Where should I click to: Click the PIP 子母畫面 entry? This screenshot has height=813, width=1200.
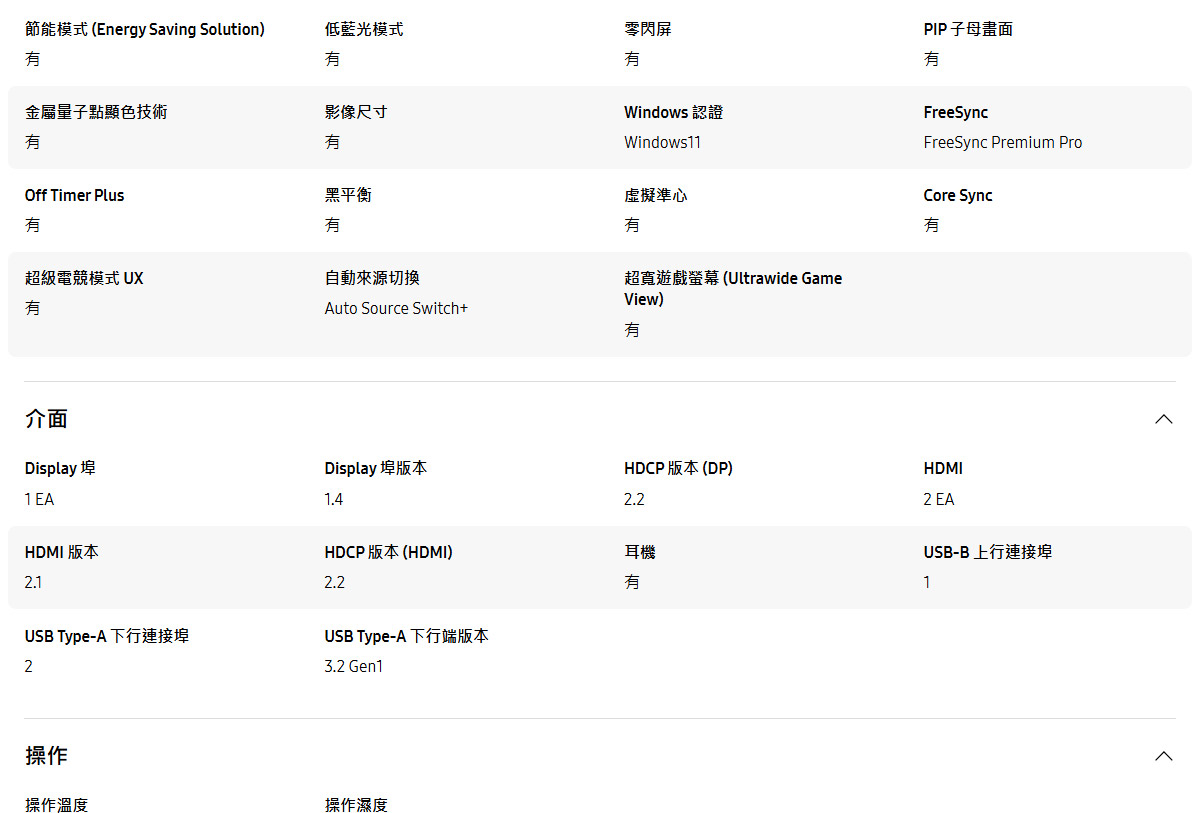pyautogui.click(x=967, y=29)
